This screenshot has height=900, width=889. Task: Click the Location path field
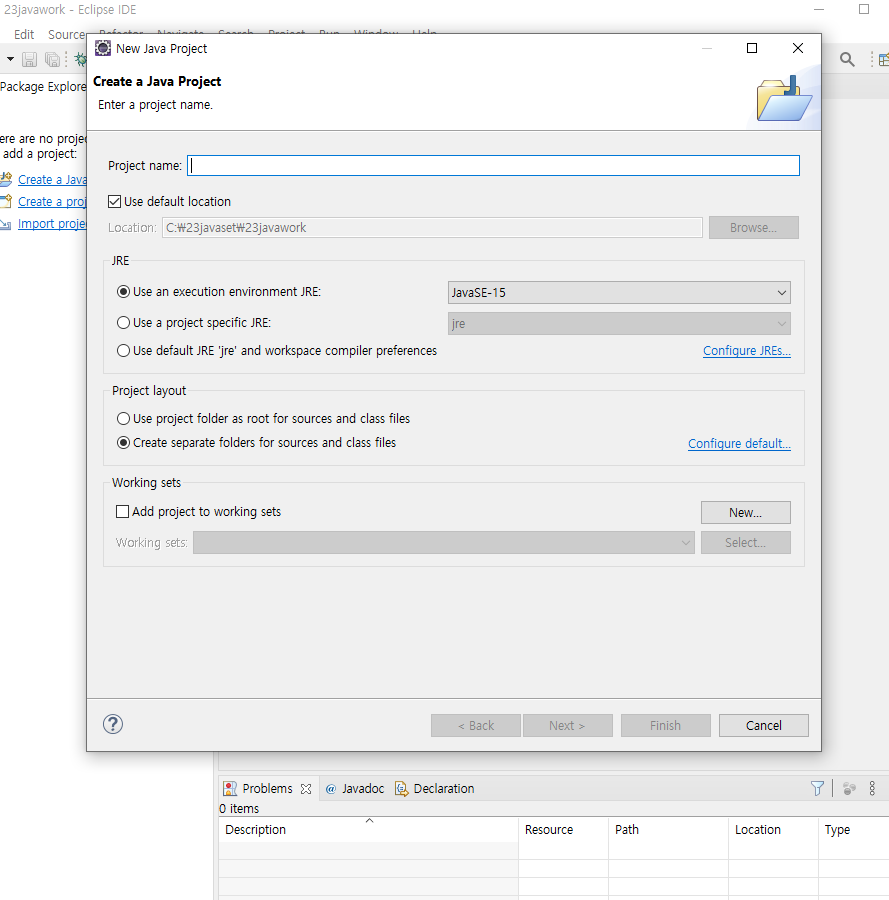[x=432, y=228]
